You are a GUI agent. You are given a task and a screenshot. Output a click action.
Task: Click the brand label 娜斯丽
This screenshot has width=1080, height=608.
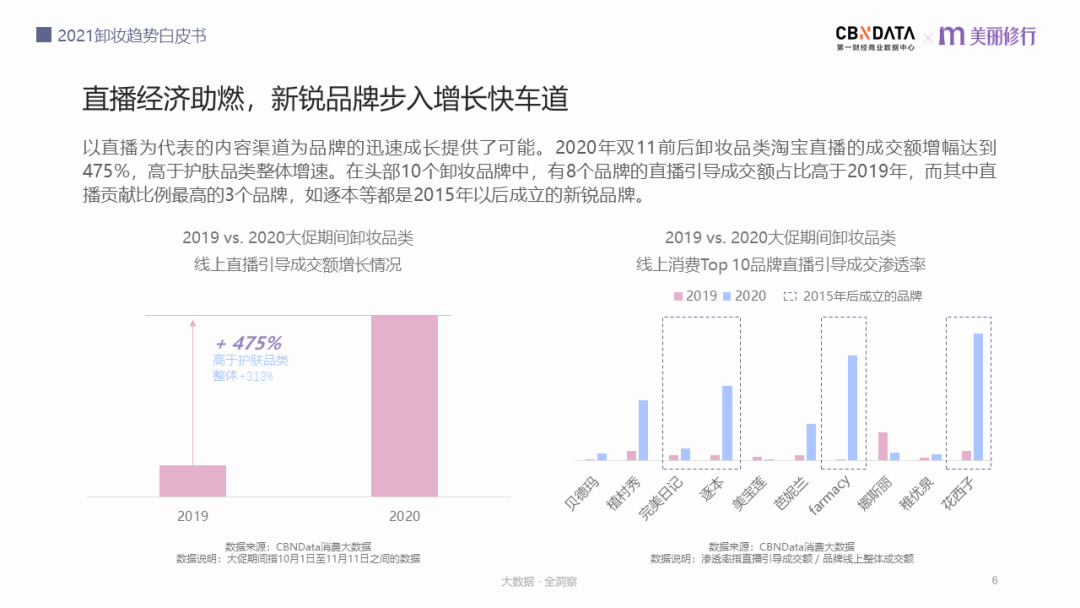pyautogui.click(x=875, y=493)
